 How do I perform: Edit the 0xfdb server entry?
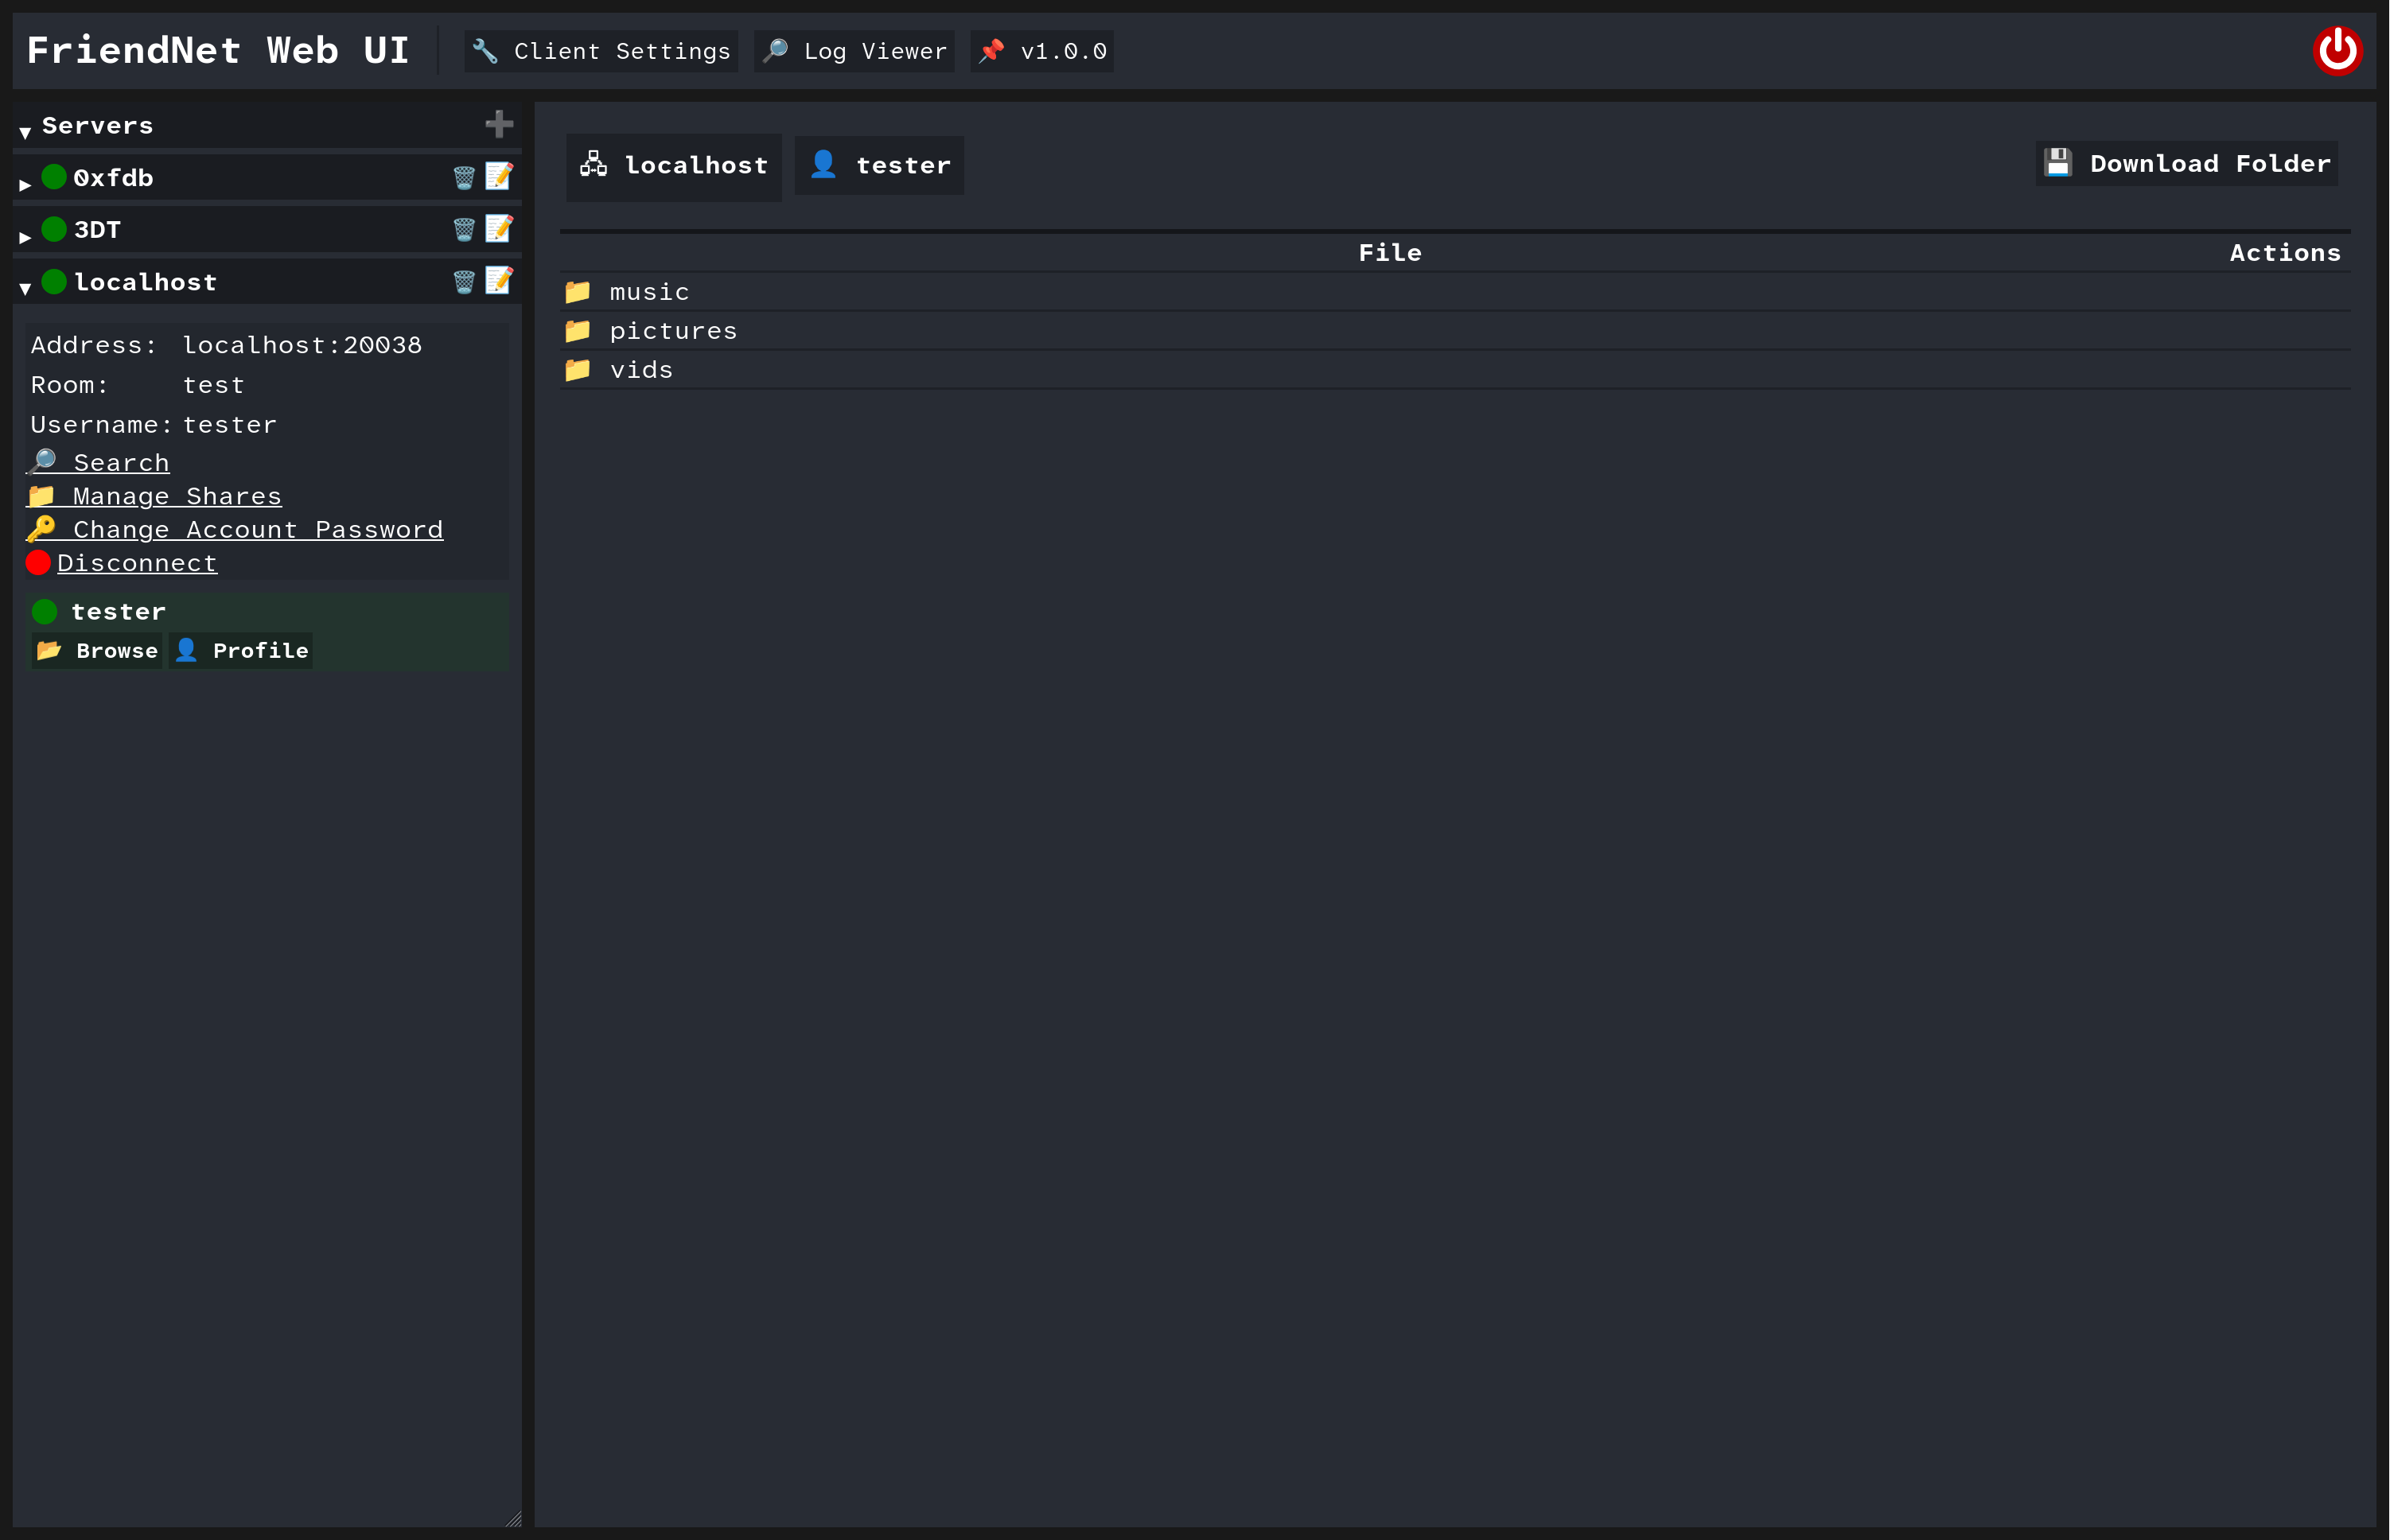point(499,176)
